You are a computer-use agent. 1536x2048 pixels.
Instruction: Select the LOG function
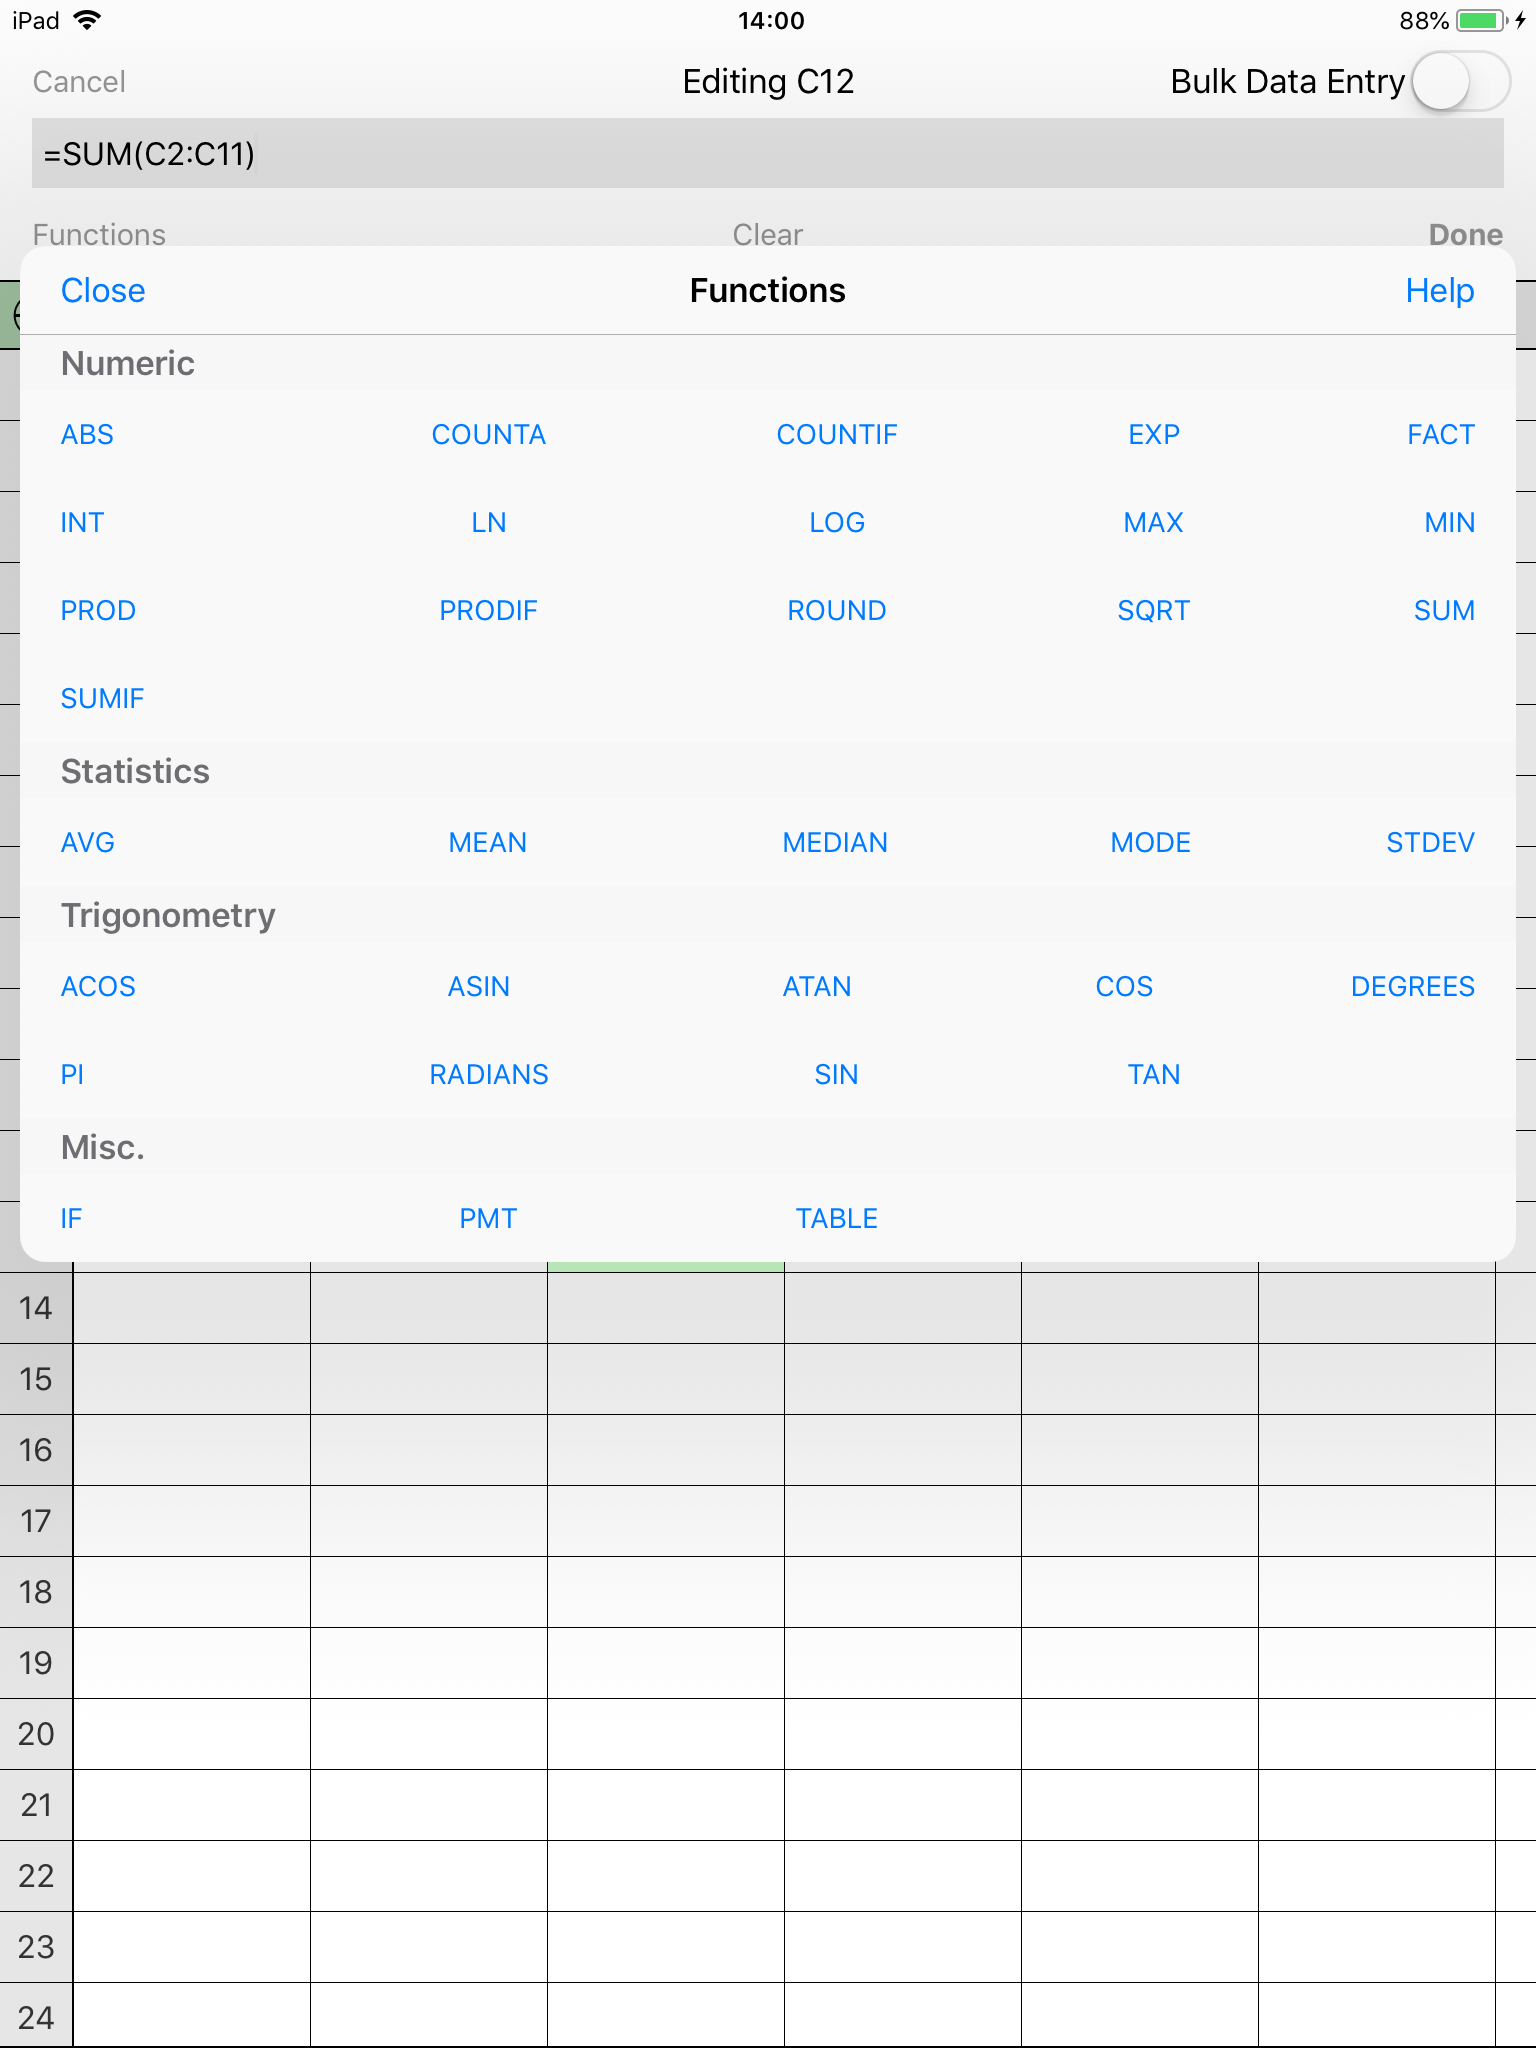pos(837,523)
